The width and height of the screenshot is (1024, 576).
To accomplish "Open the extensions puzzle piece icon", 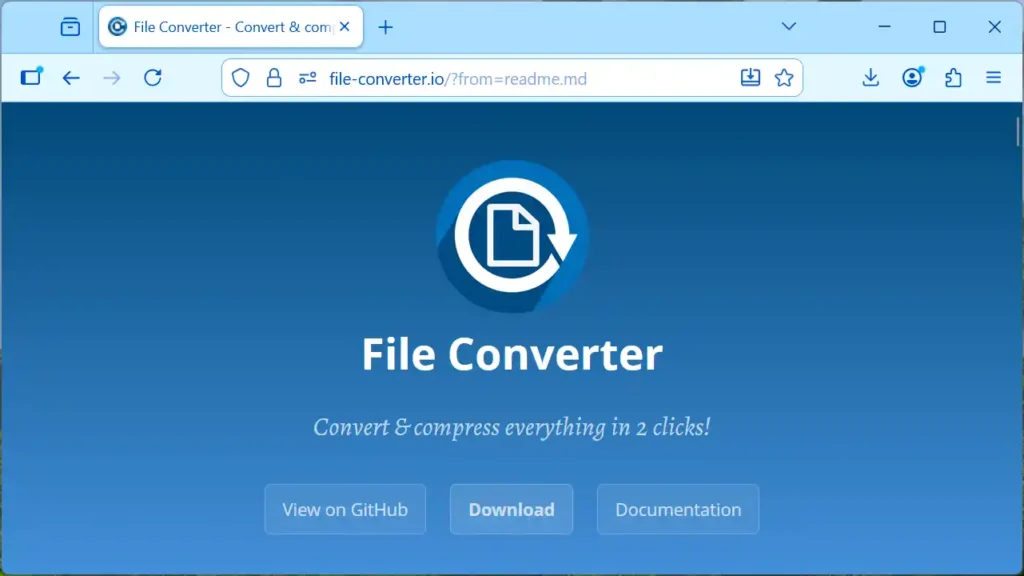I will 953,77.
